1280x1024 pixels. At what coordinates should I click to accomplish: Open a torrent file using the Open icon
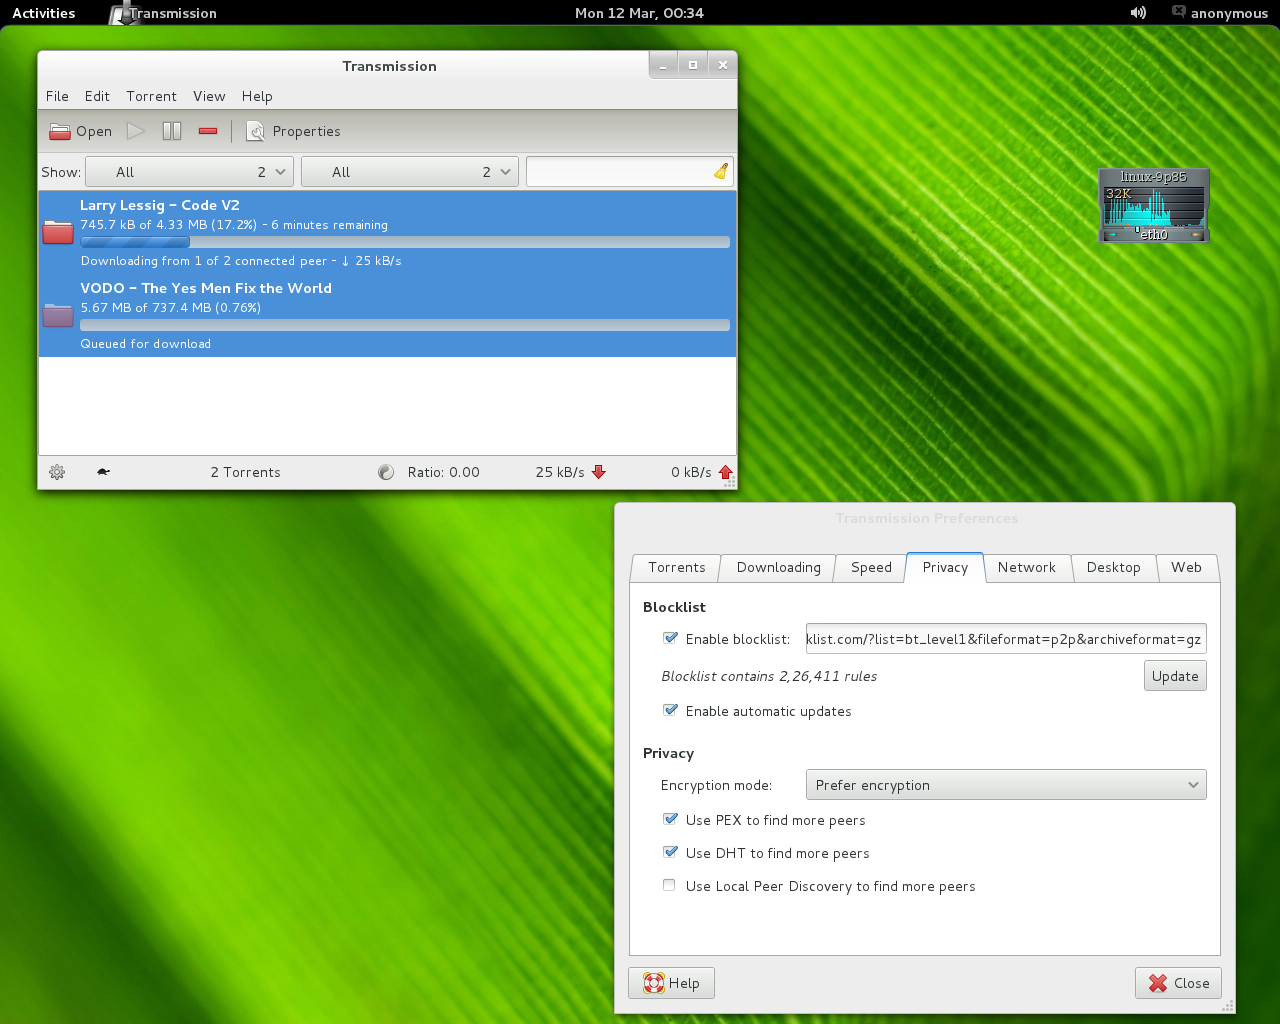coord(79,131)
